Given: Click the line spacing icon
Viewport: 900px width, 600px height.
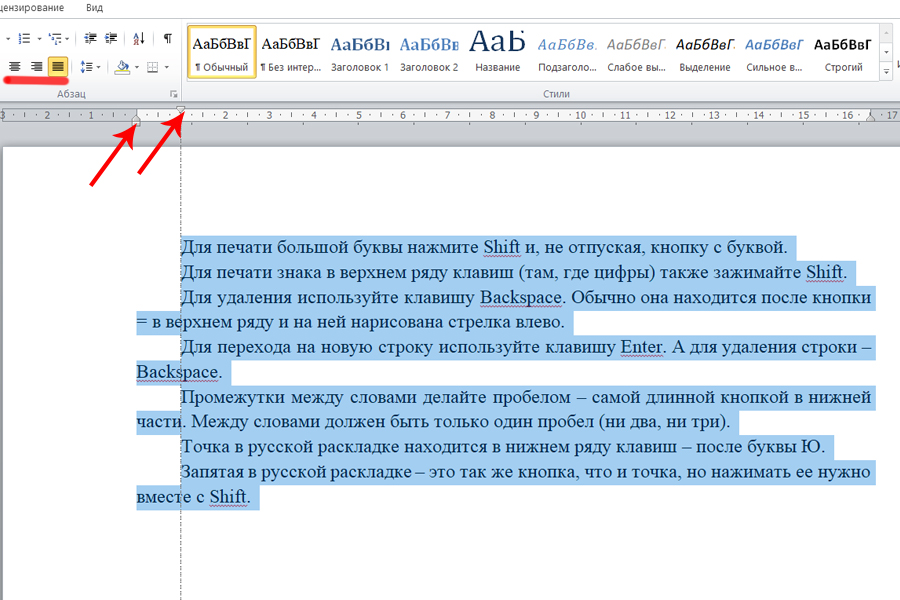Looking at the screenshot, I should click(x=86, y=67).
